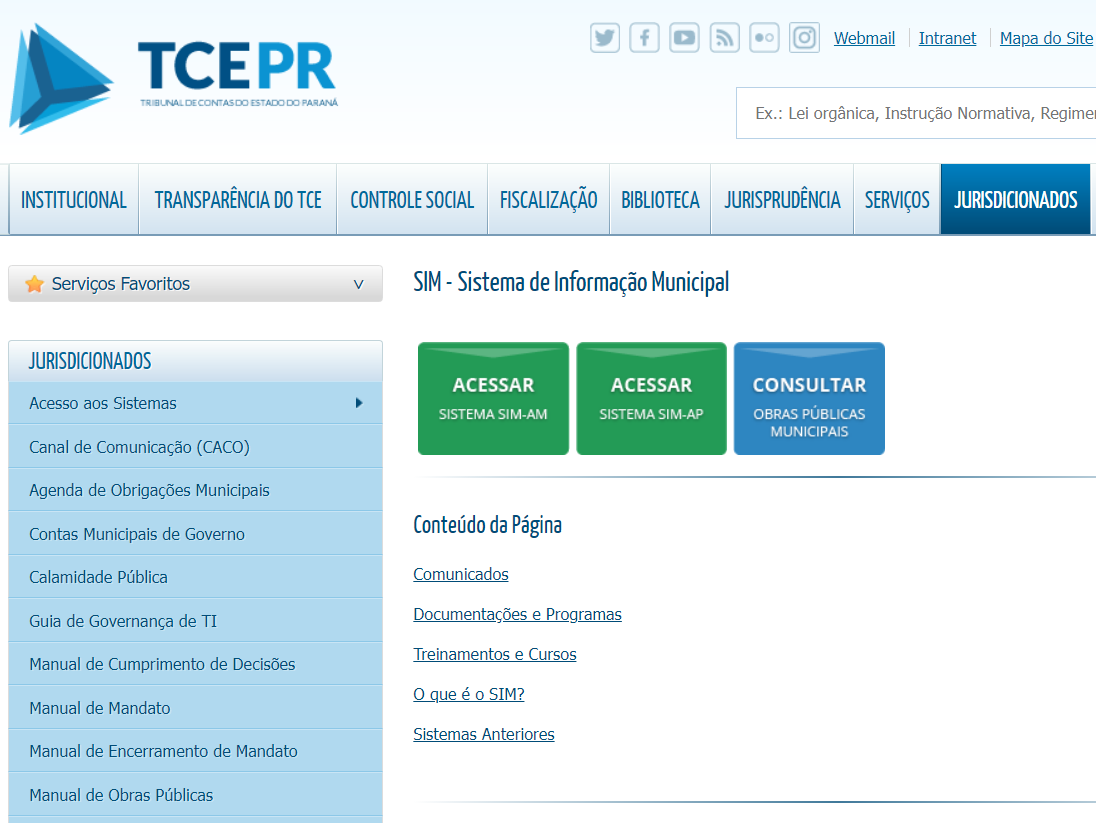
Task: Click the 'Conteúdo da Página' heading
Action: 487,525
